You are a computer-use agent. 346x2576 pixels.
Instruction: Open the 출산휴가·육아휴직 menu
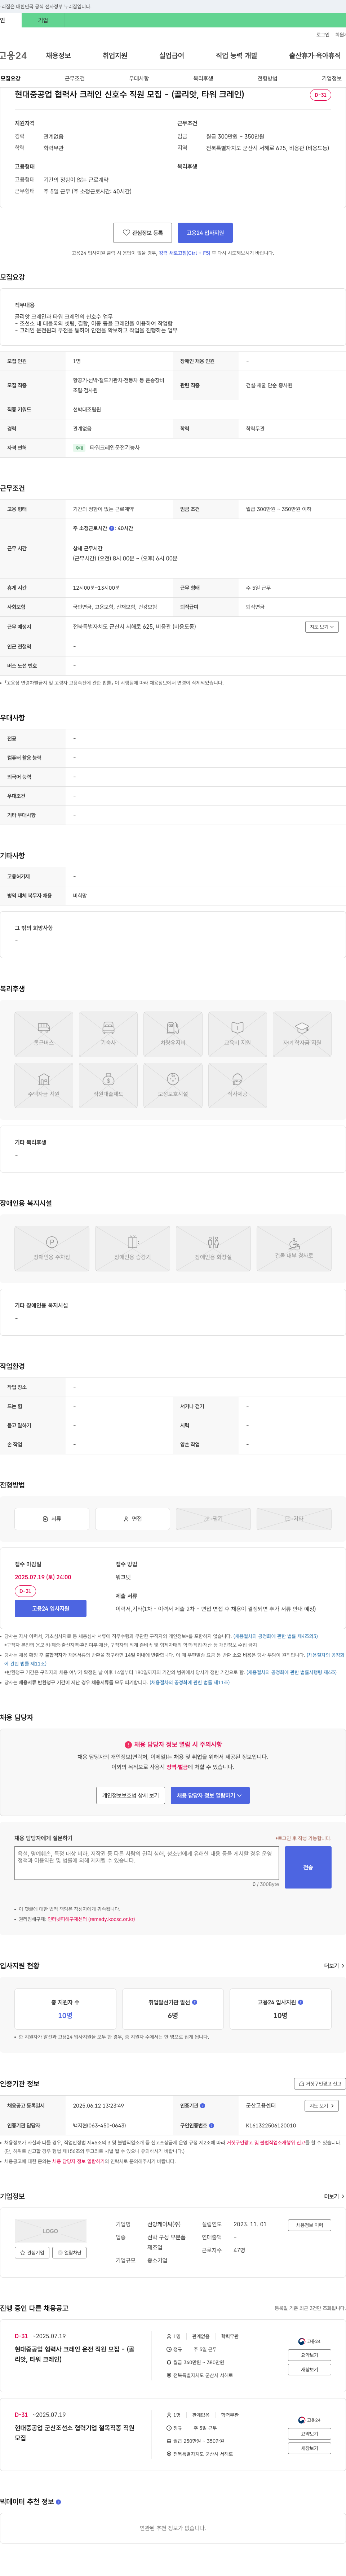point(315,56)
